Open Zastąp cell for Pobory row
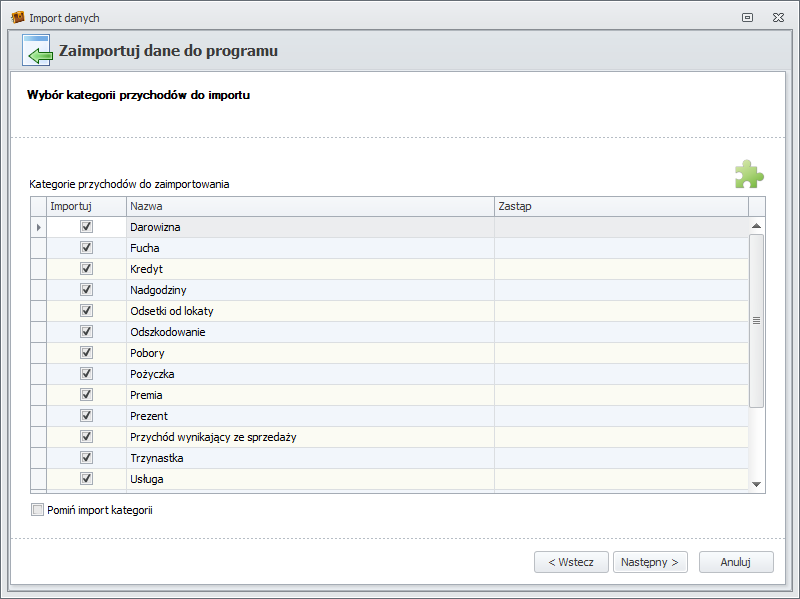 point(620,353)
